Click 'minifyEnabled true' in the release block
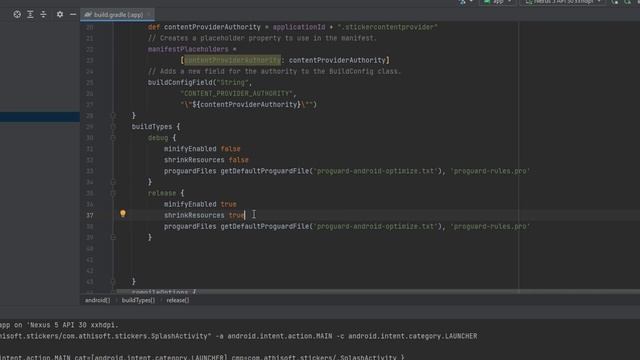The width and height of the screenshot is (640, 360). click(x=200, y=204)
